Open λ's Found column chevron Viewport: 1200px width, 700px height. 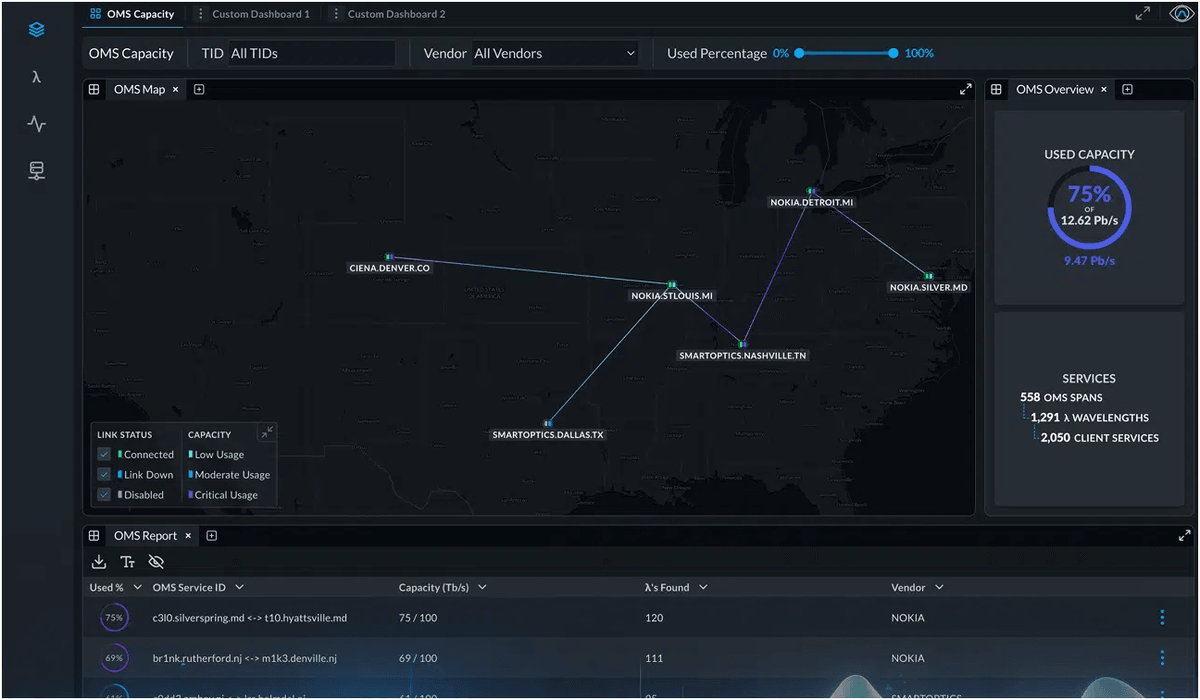coord(703,588)
